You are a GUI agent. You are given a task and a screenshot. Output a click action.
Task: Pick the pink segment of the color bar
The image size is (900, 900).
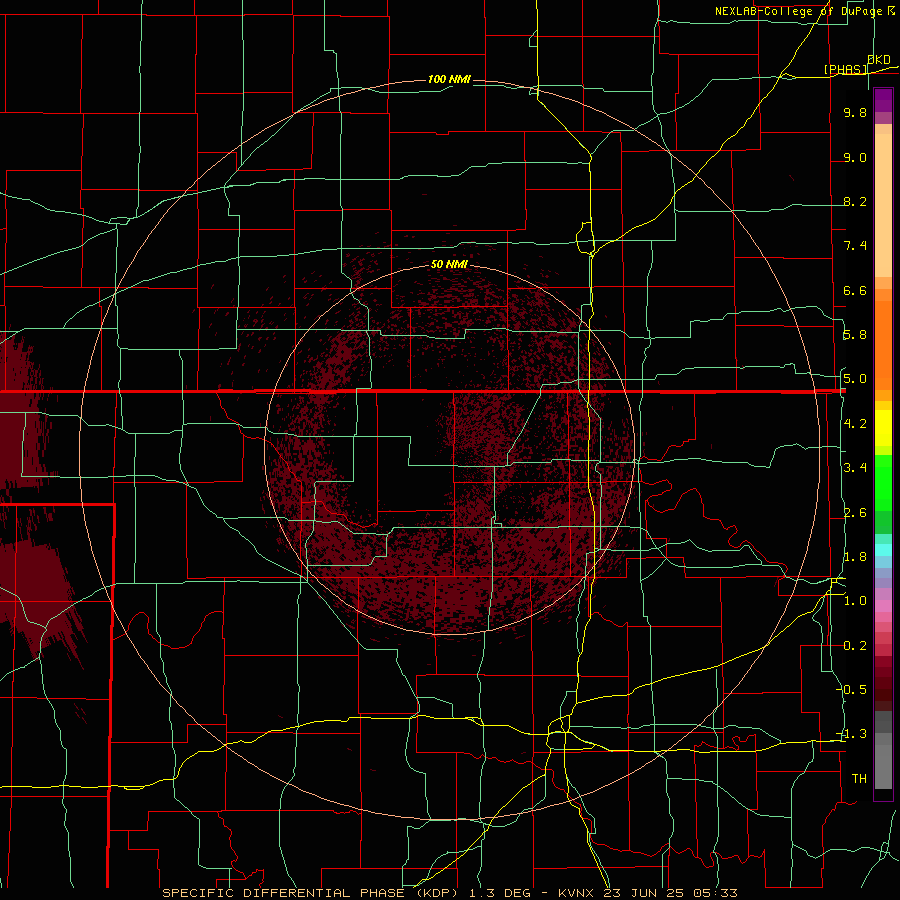click(883, 606)
